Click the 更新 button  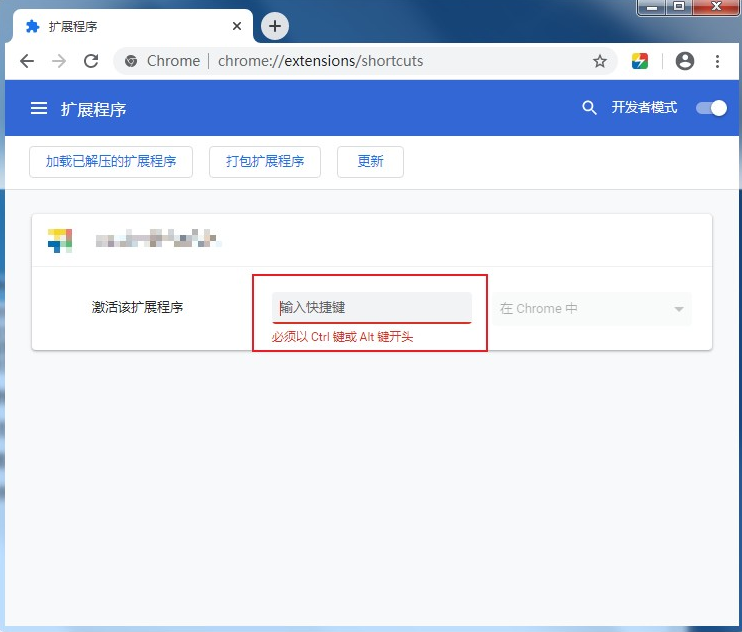click(x=370, y=162)
